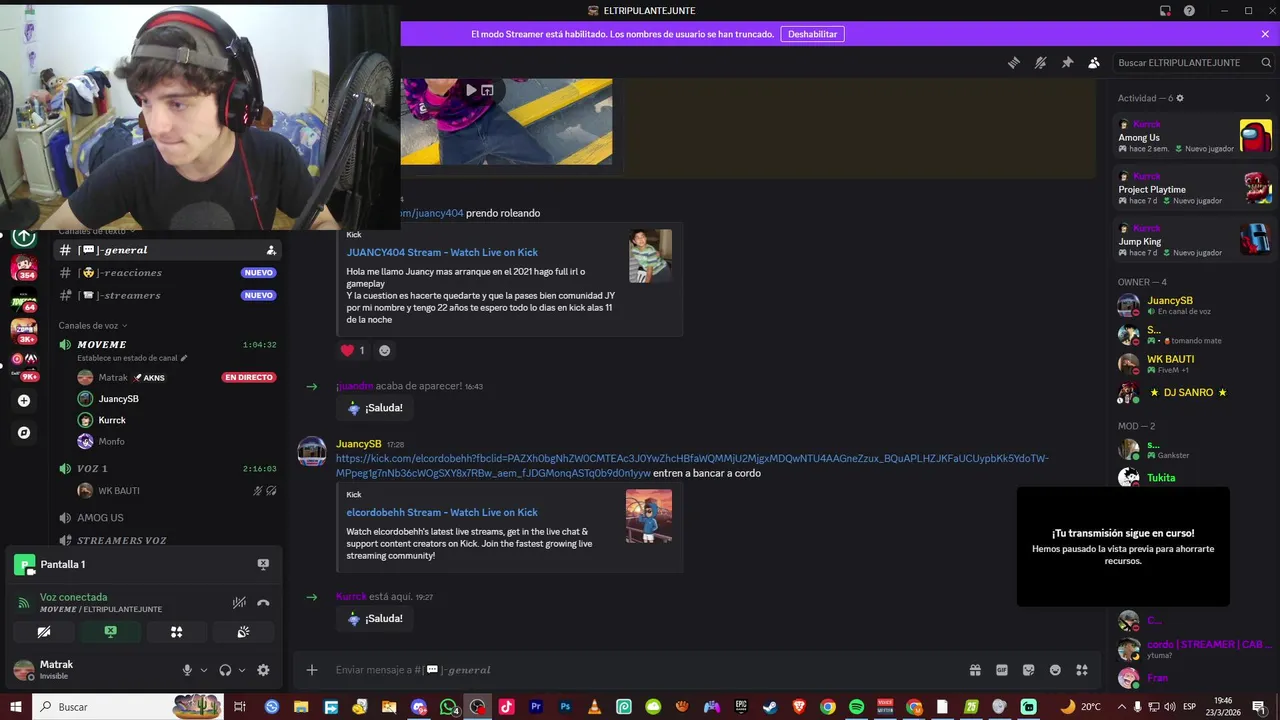Toggle screen share button in voice panel

tap(110, 632)
